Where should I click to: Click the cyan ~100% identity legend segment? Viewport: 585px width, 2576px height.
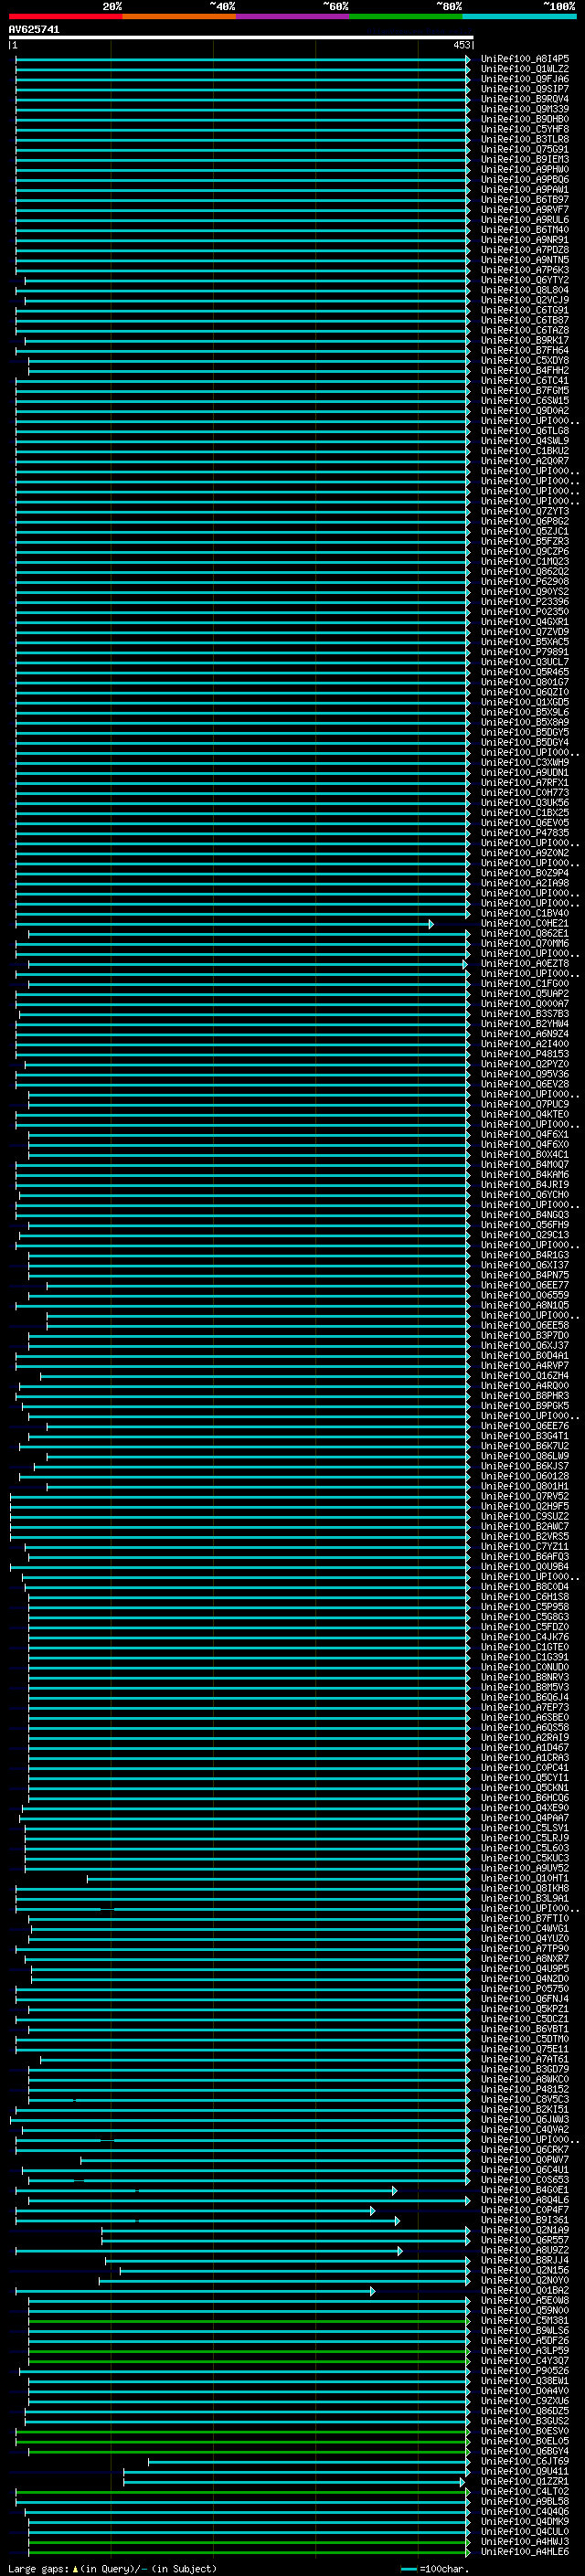[519, 17]
